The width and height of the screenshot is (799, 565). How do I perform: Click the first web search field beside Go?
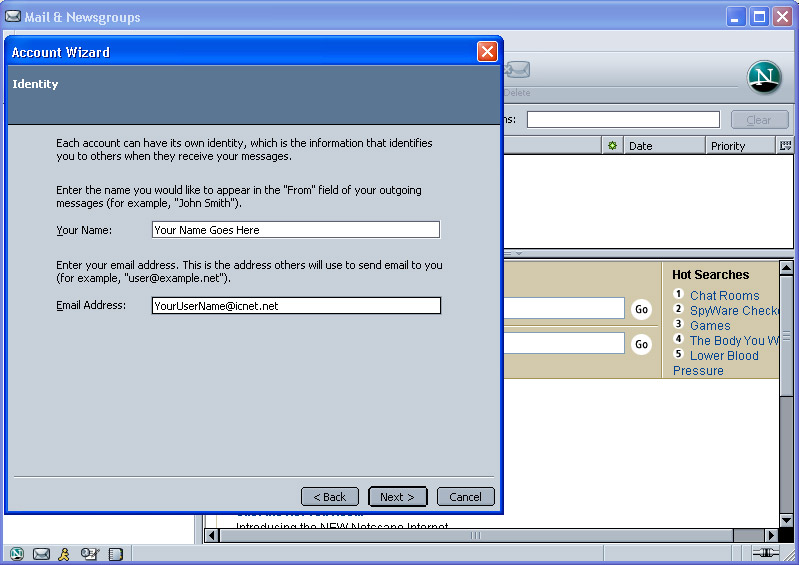point(564,308)
